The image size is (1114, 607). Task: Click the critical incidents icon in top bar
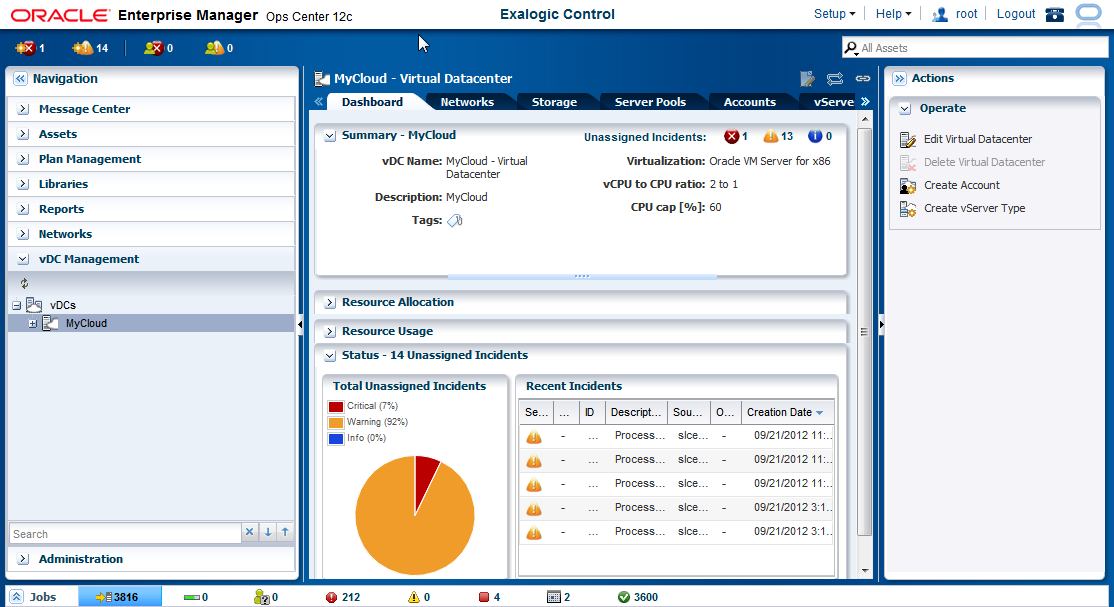(x=25, y=48)
